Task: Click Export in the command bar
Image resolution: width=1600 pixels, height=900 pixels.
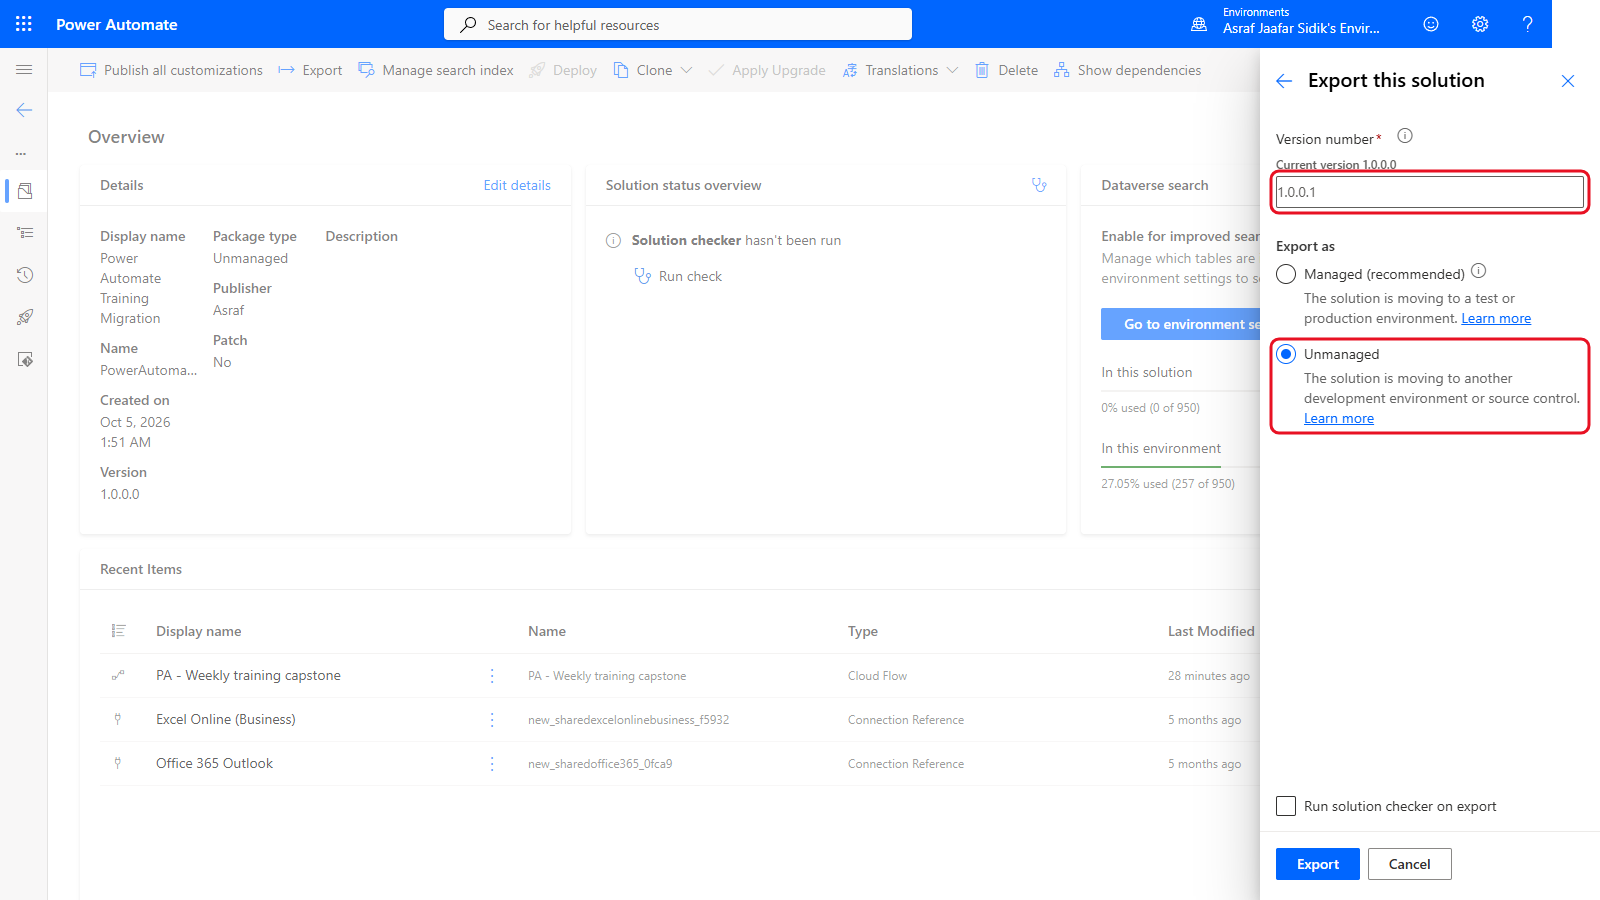Action: (310, 70)
